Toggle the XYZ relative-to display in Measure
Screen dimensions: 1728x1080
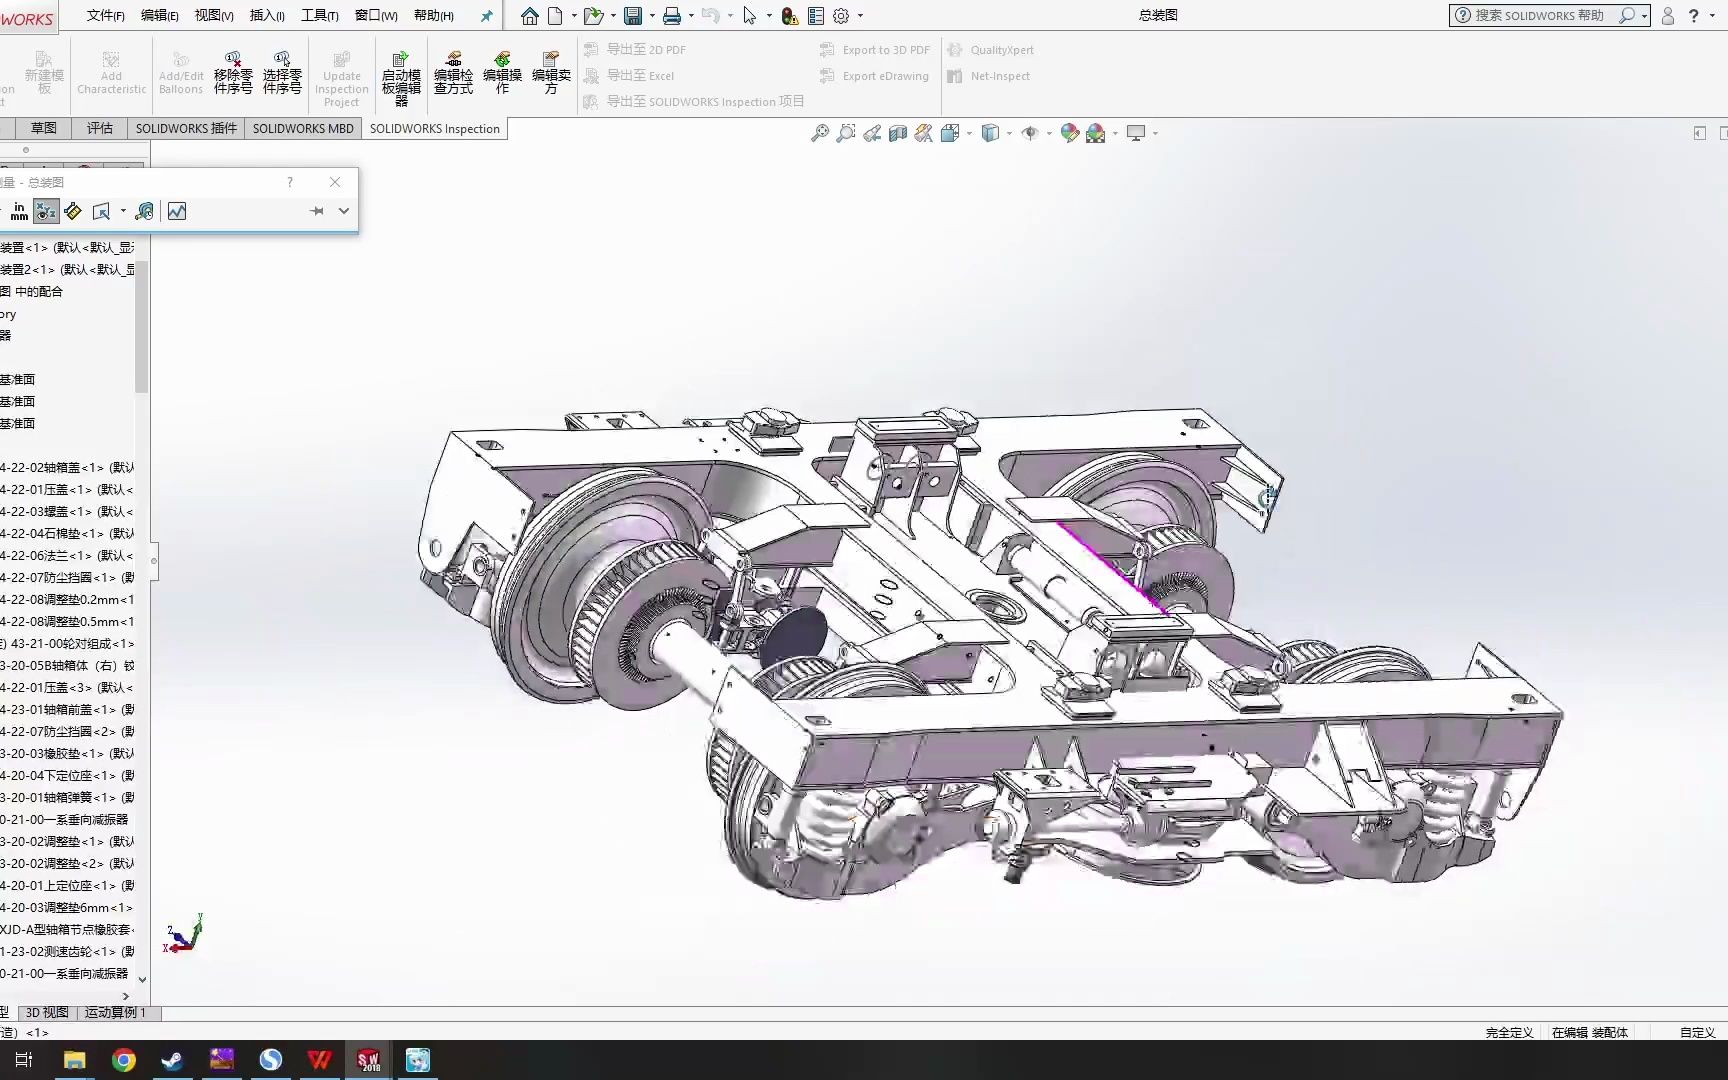[46, 211]
